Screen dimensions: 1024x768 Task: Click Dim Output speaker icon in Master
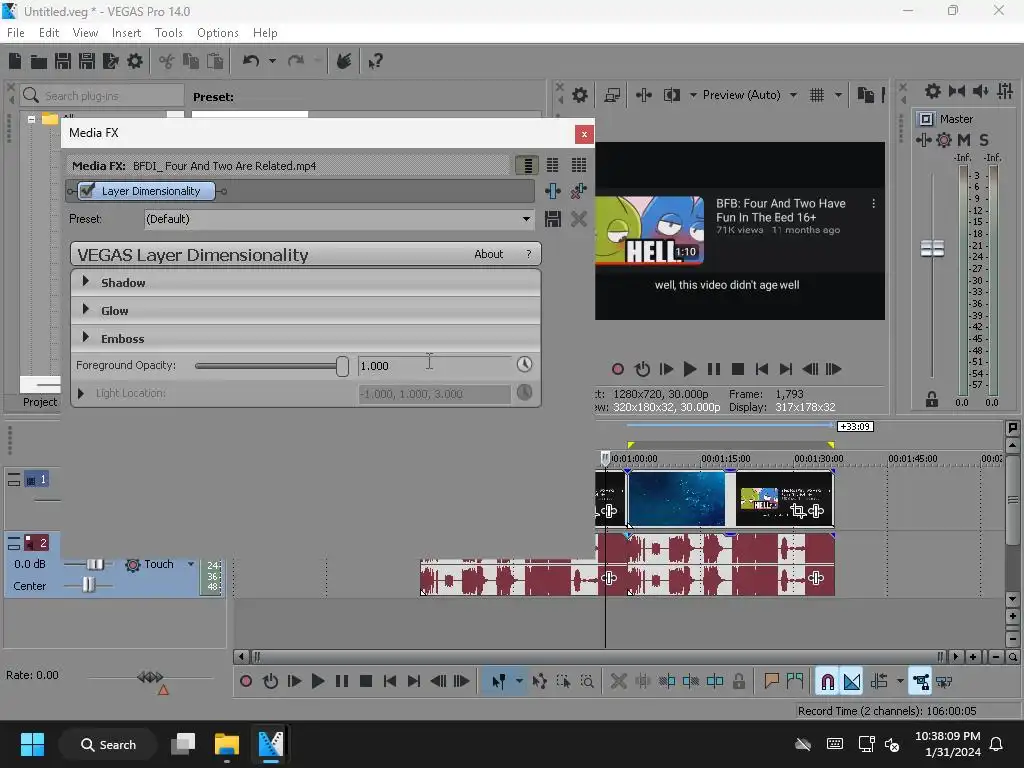[980, 91]
